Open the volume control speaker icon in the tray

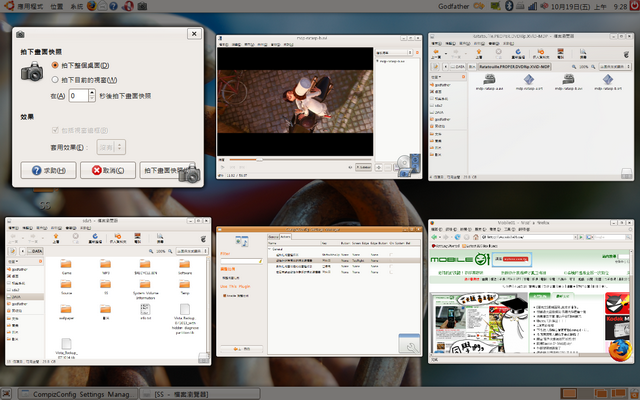[544, 6]
